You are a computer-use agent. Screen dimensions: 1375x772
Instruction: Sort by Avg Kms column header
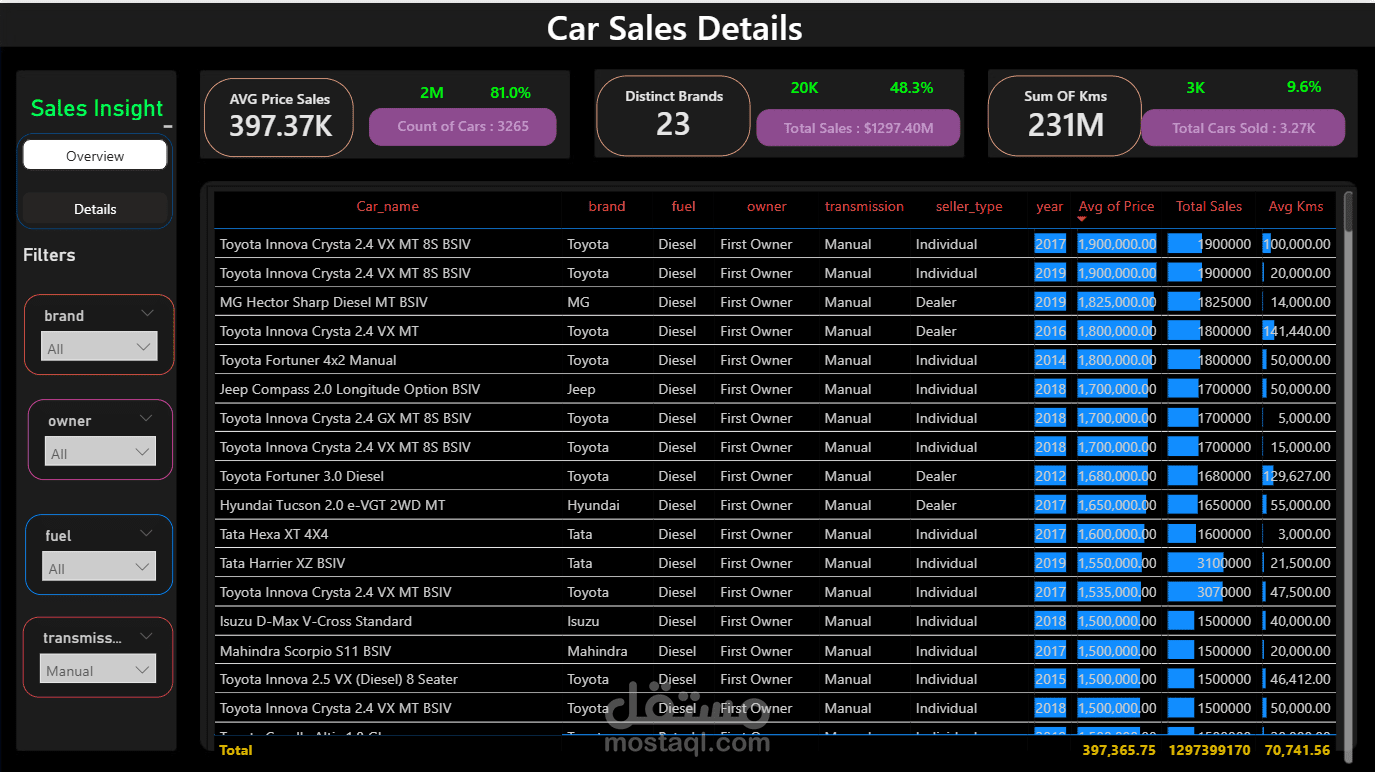pos(1296,206)
